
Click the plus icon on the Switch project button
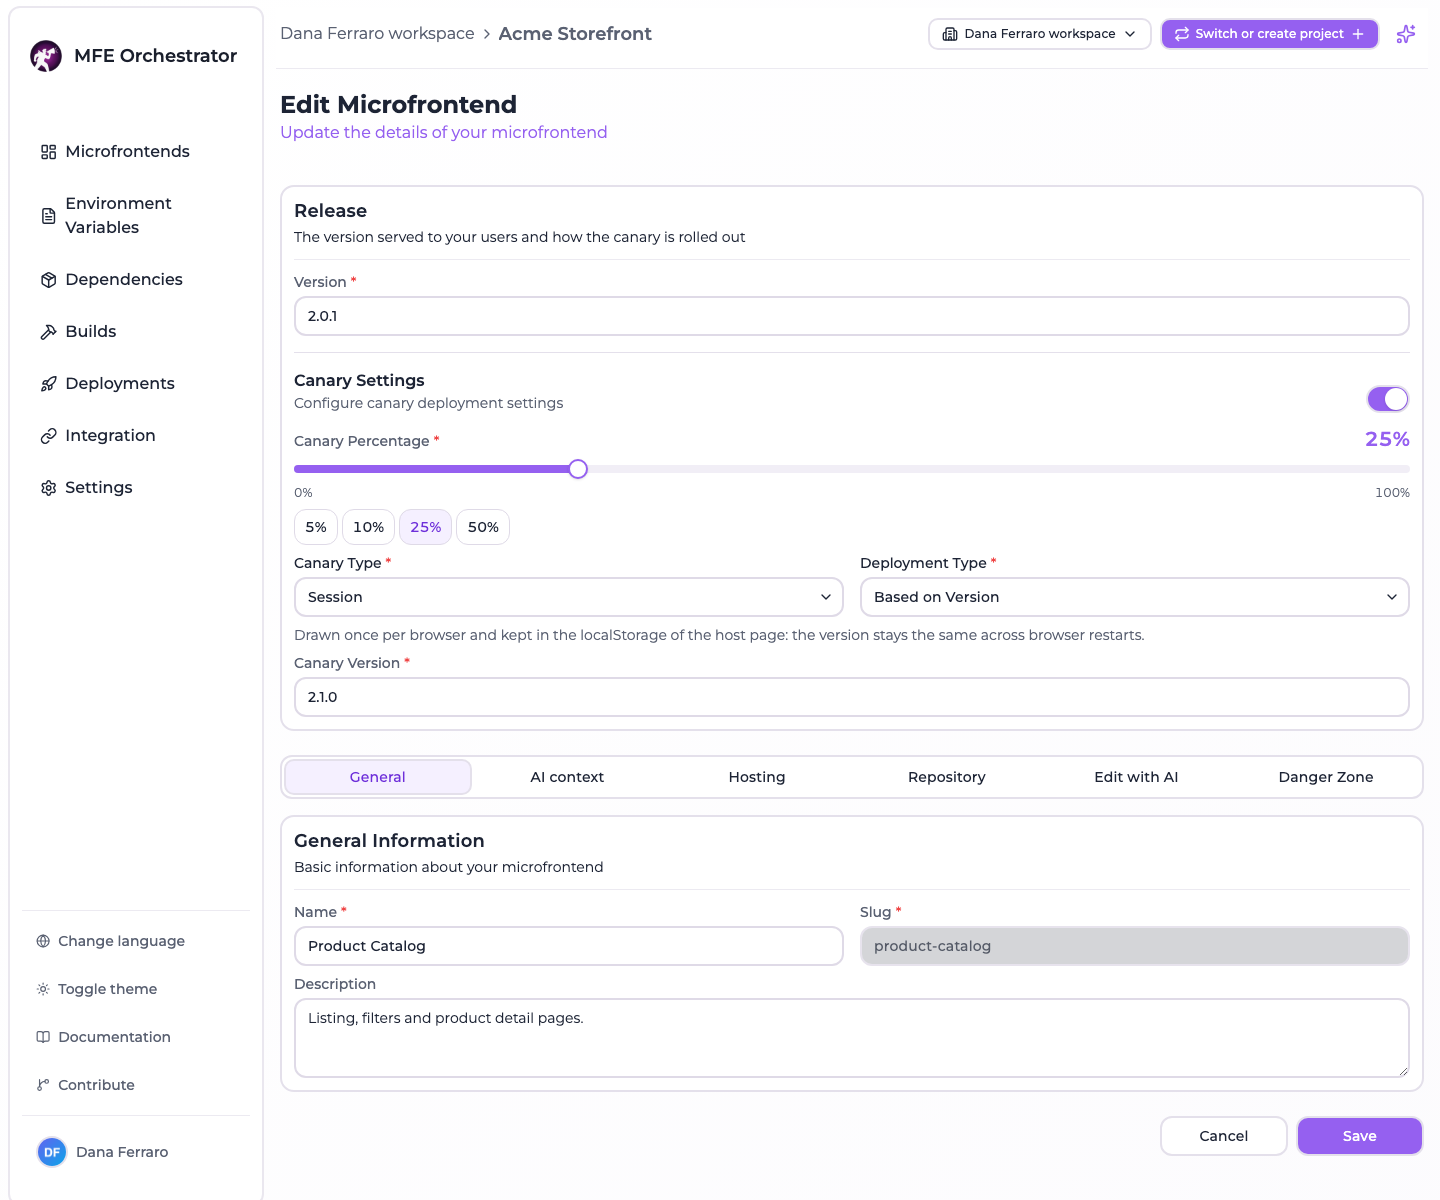pyautogui.click(x=1358, y=34)
